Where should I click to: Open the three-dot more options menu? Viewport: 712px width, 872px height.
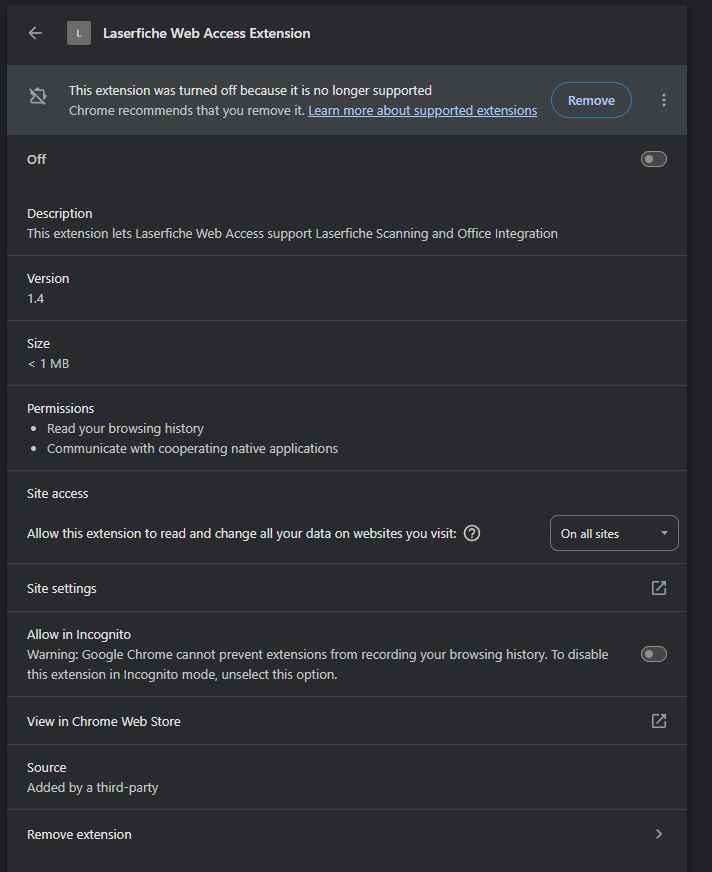[x=664, y=100]
